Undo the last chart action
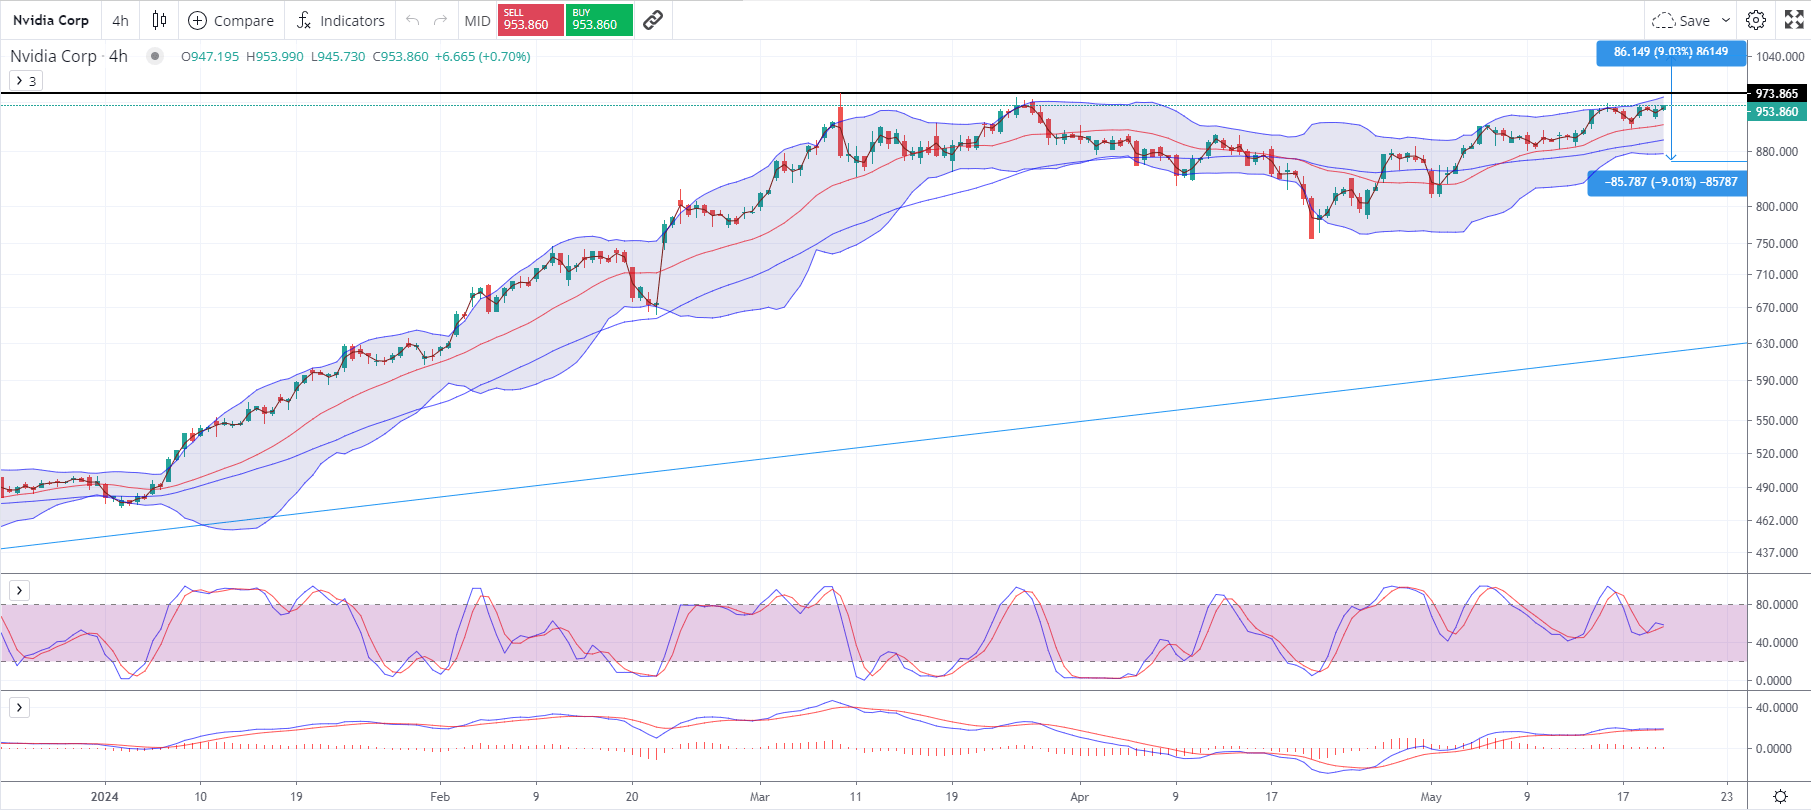The image size is (1811, 810). pos(412,20)
